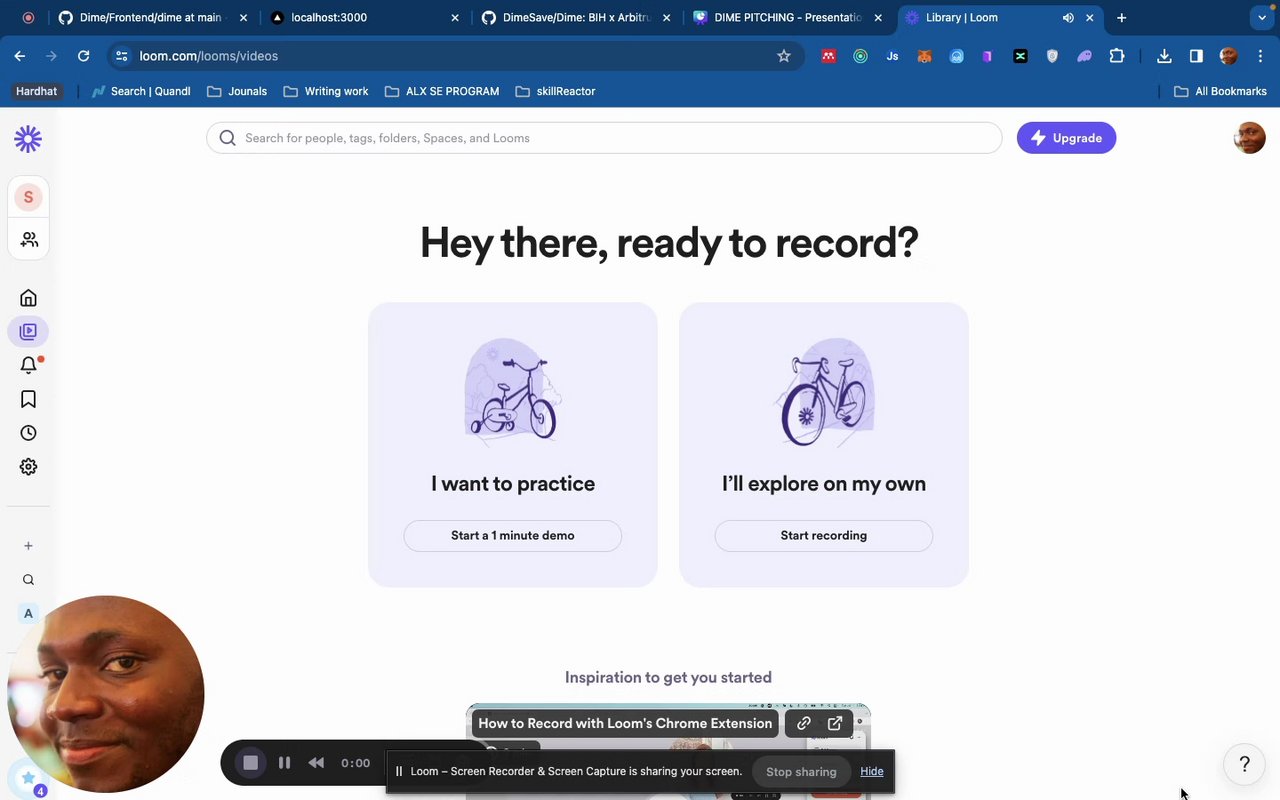Open the shield extension icon
Screen dimensions: 1280x800
[x=1052, y=56]
